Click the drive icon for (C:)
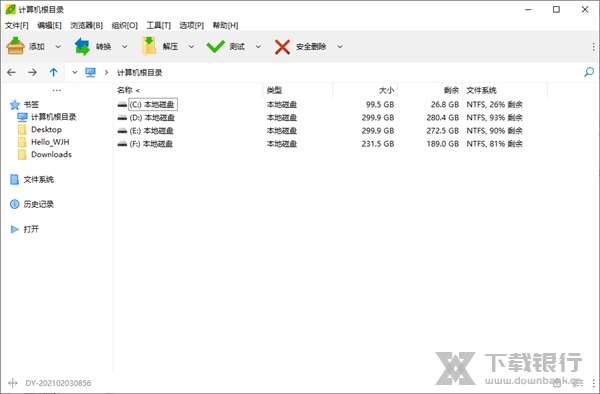 122,104
